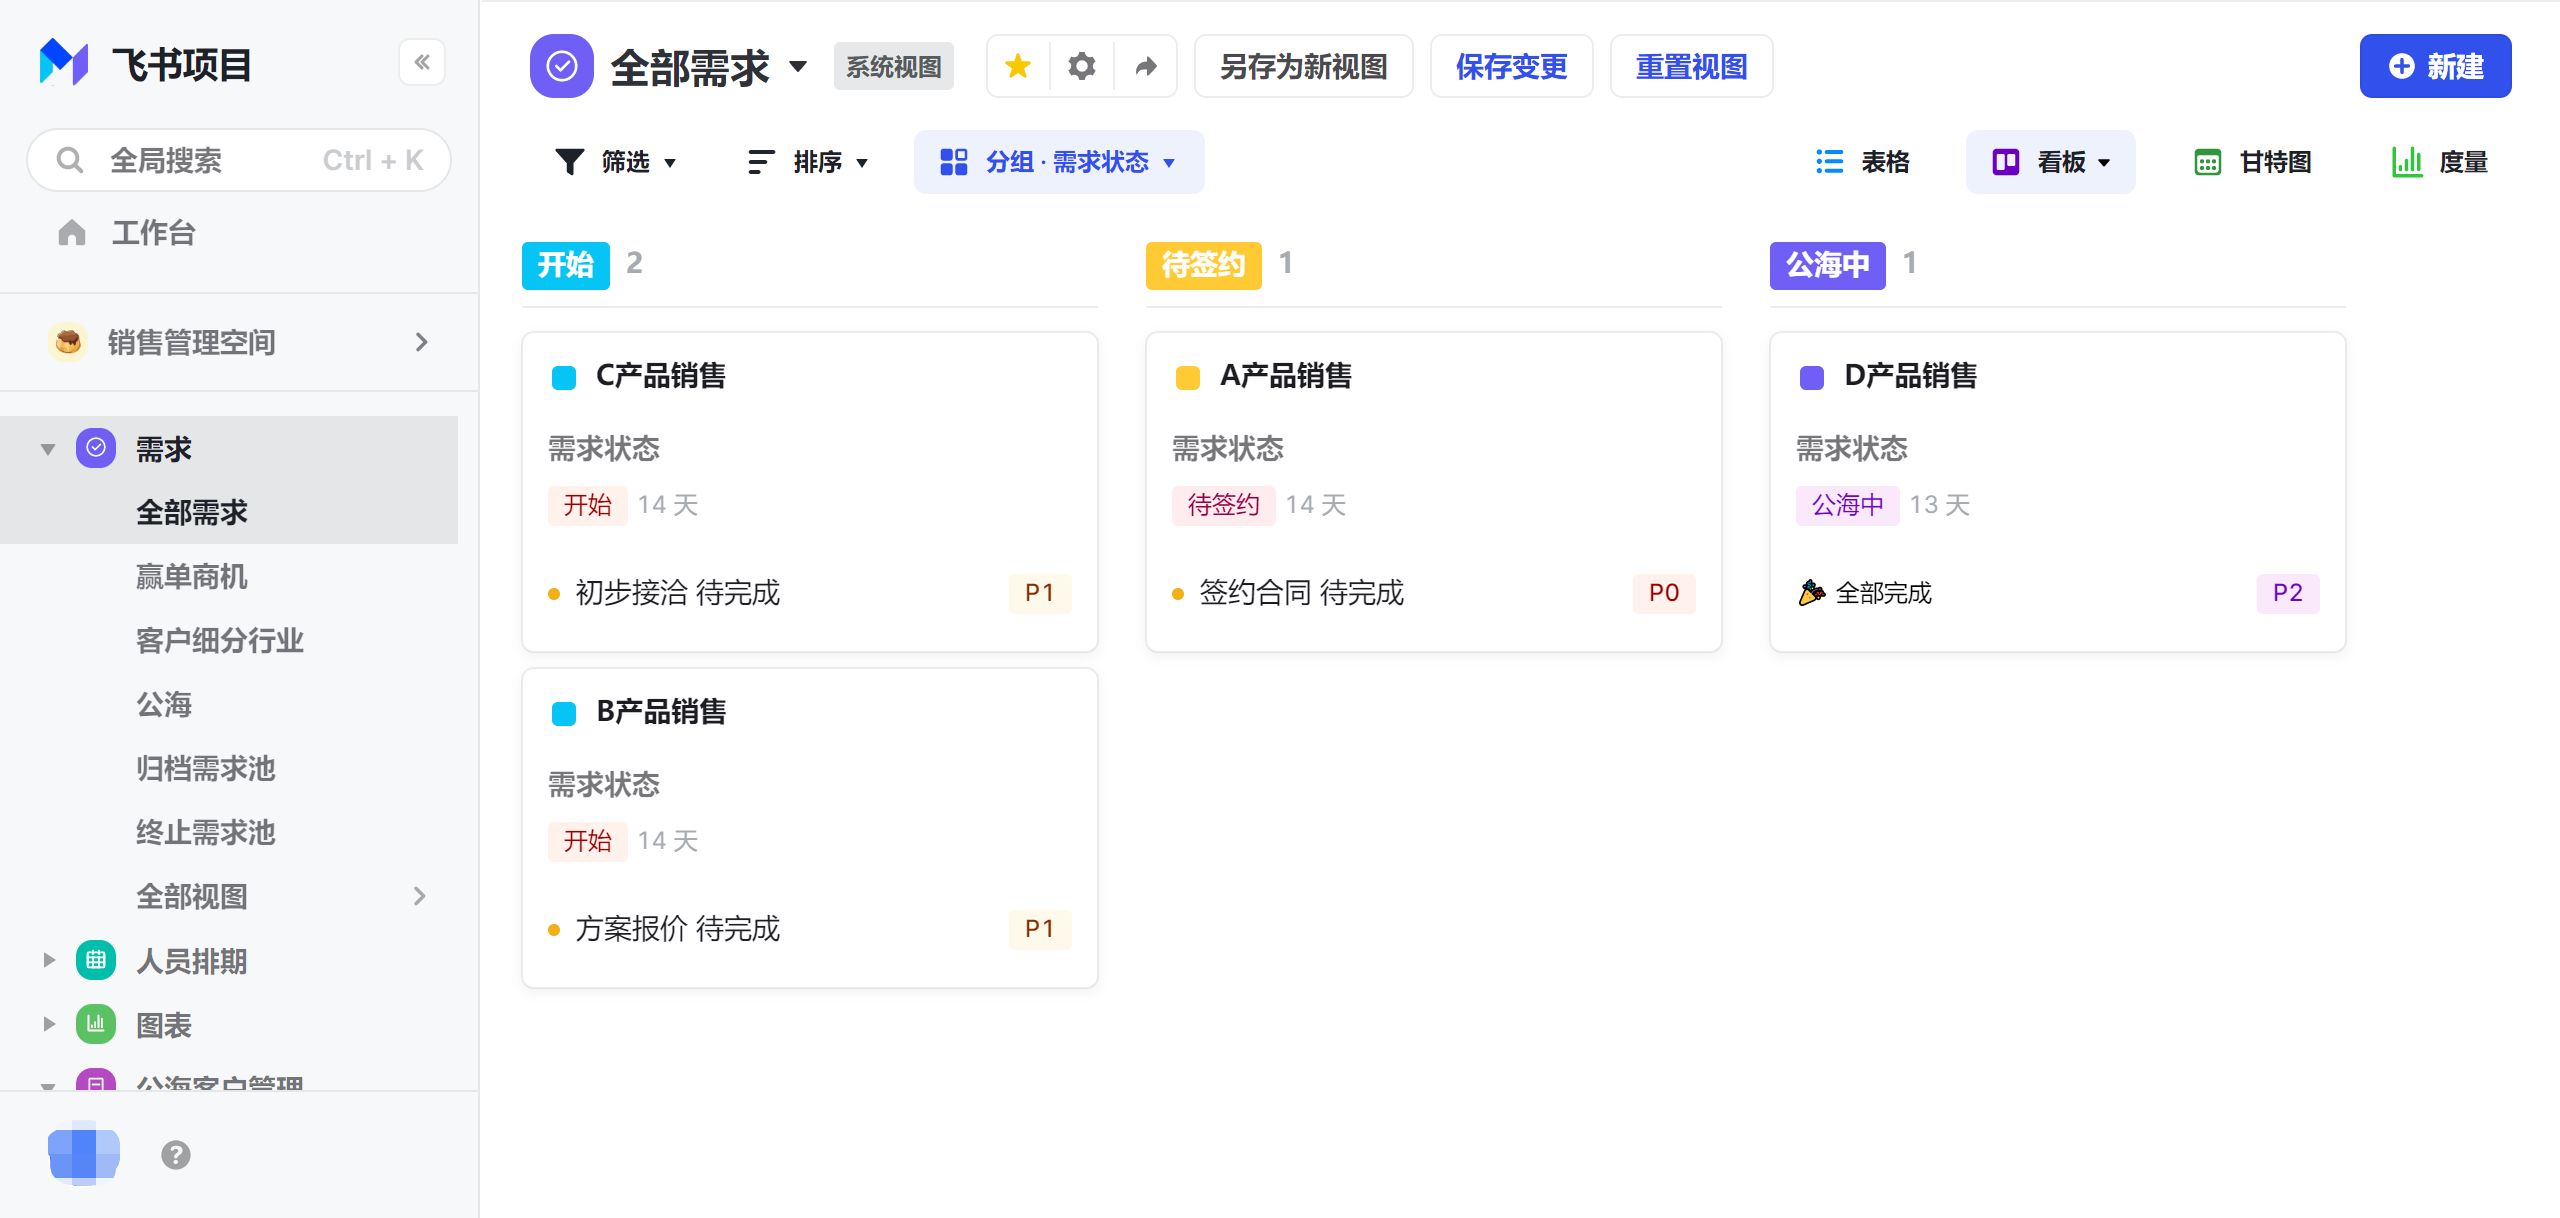Click the 人员排期 green calendar icon
Image resolution: width=2560 pixels, height=1218 pixels.
coord(96,960)
